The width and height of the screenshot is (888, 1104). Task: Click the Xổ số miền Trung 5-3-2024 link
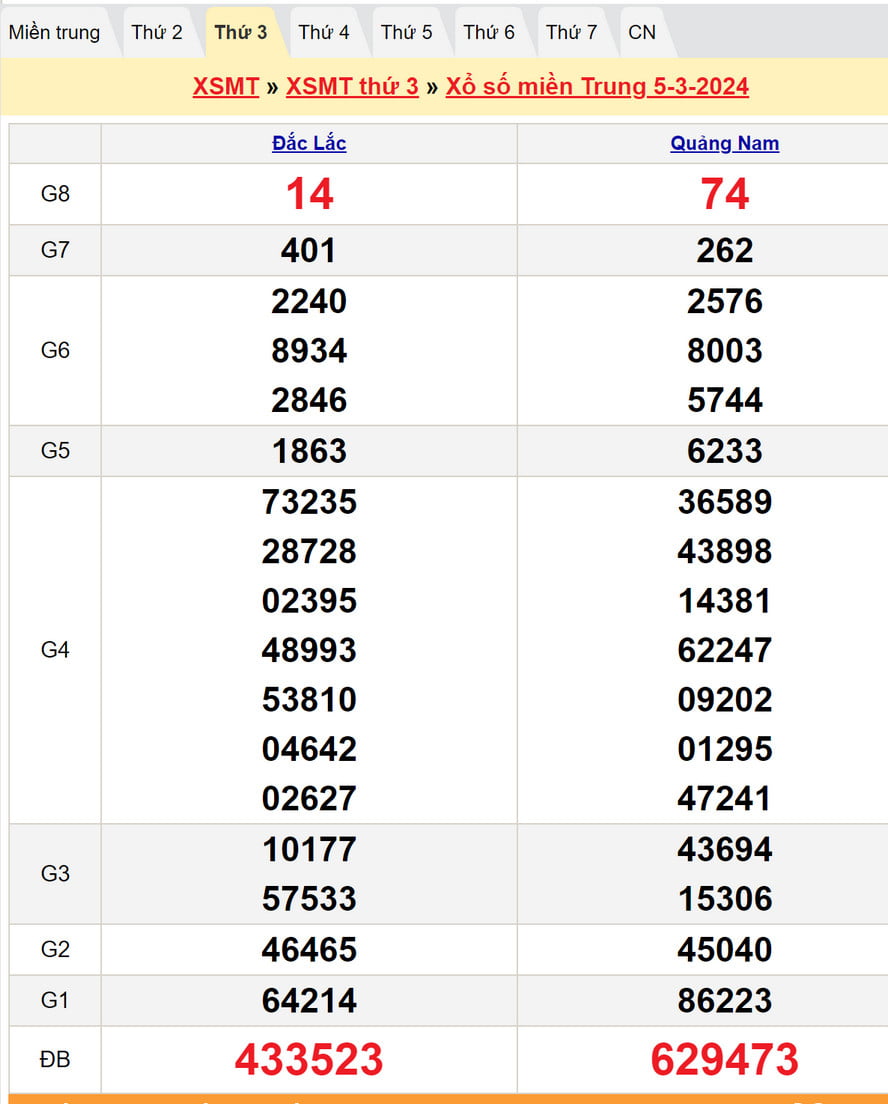tap(597, 86)
